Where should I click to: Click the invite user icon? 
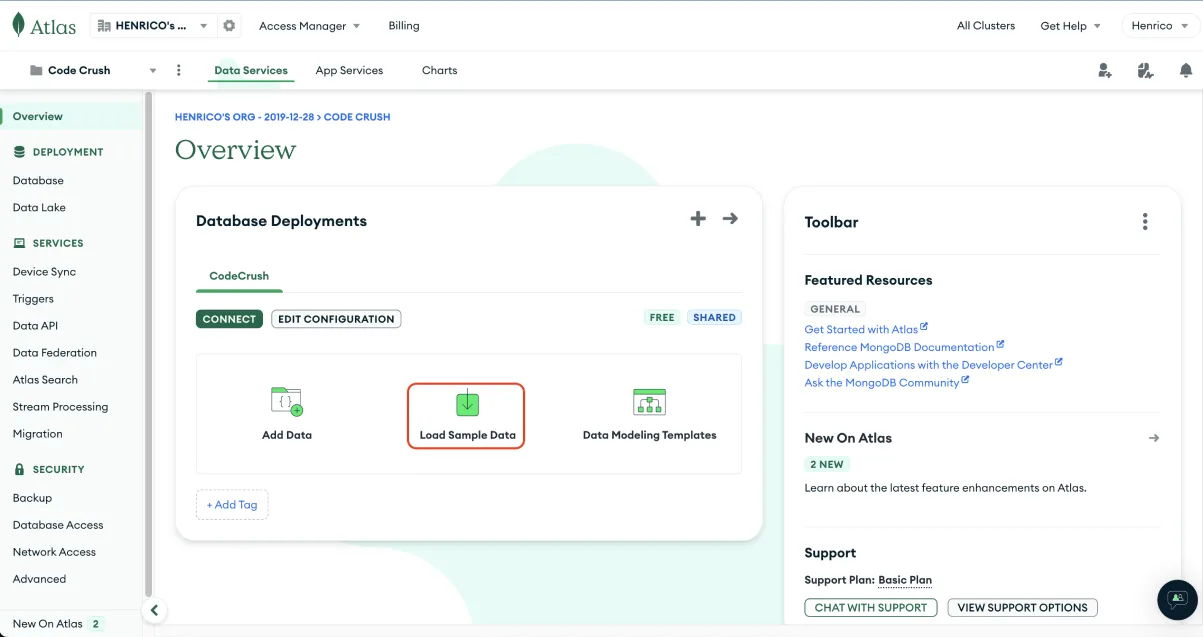coord(1104,70)
